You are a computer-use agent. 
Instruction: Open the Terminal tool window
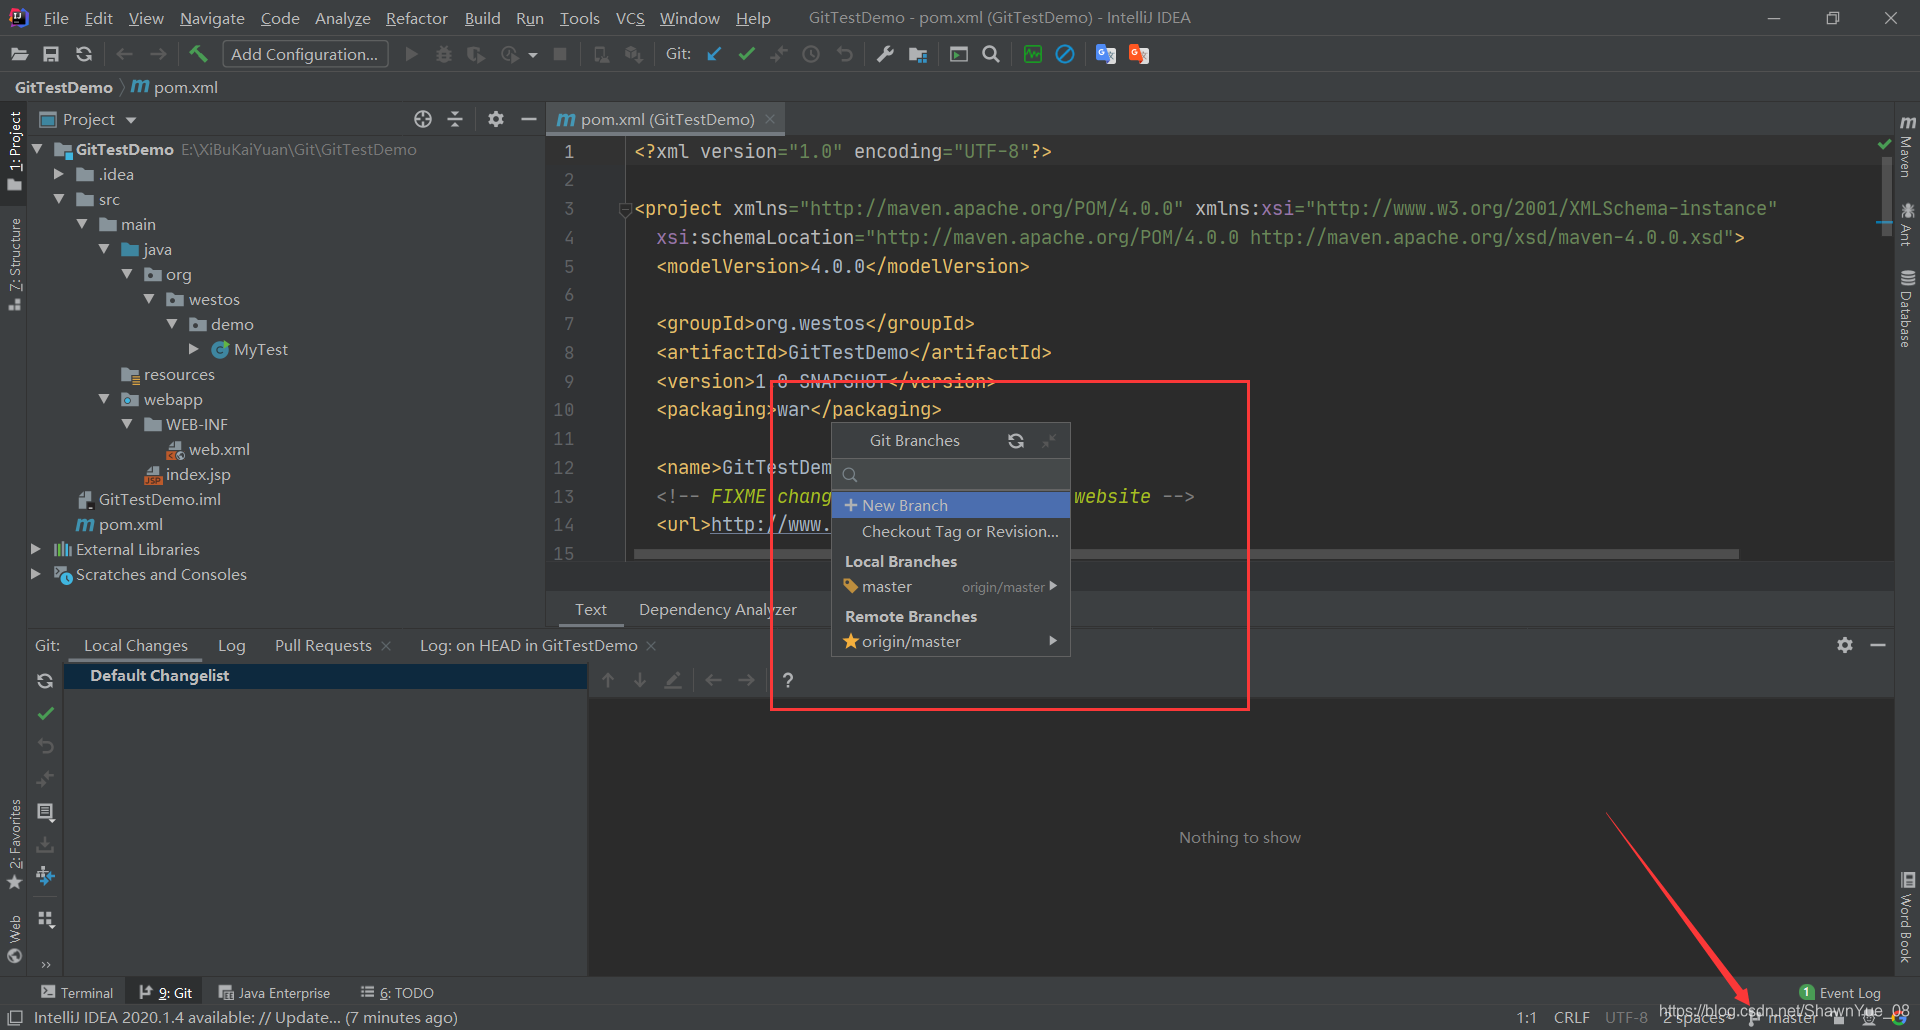[x=77, y=993]
